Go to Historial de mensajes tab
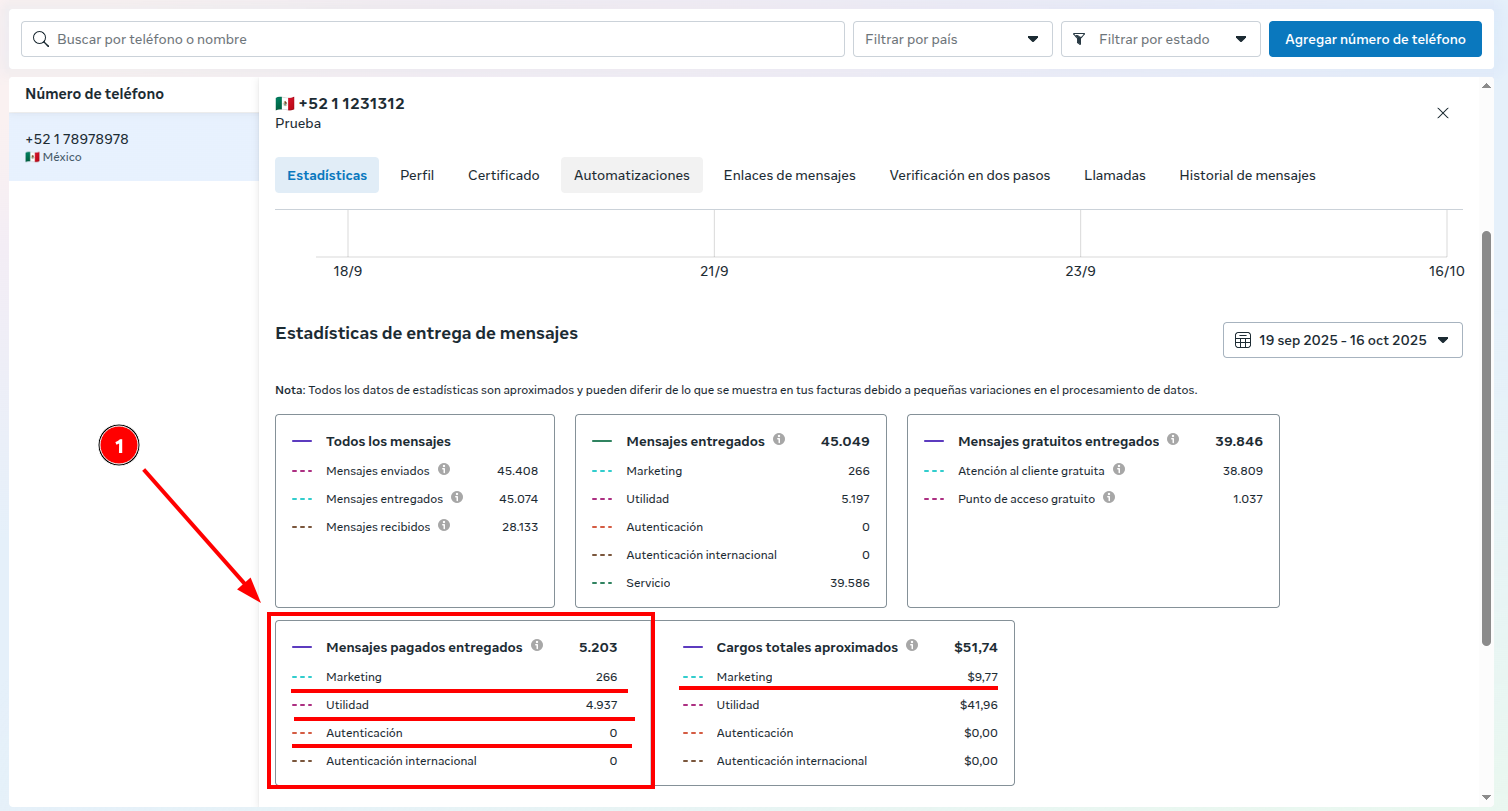 pyautogui.click(x=1247, y=175)
